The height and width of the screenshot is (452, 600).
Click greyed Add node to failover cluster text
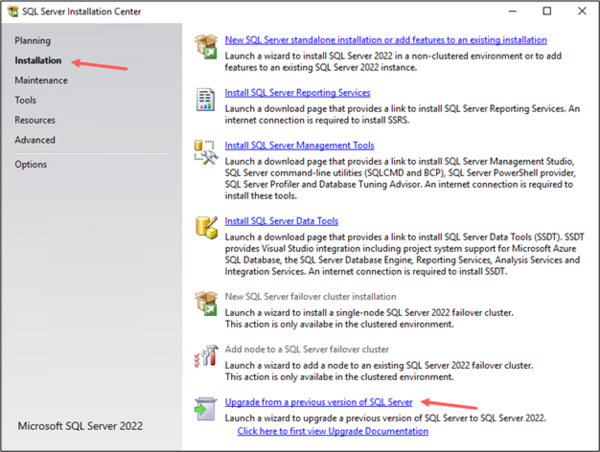[307, 349]
